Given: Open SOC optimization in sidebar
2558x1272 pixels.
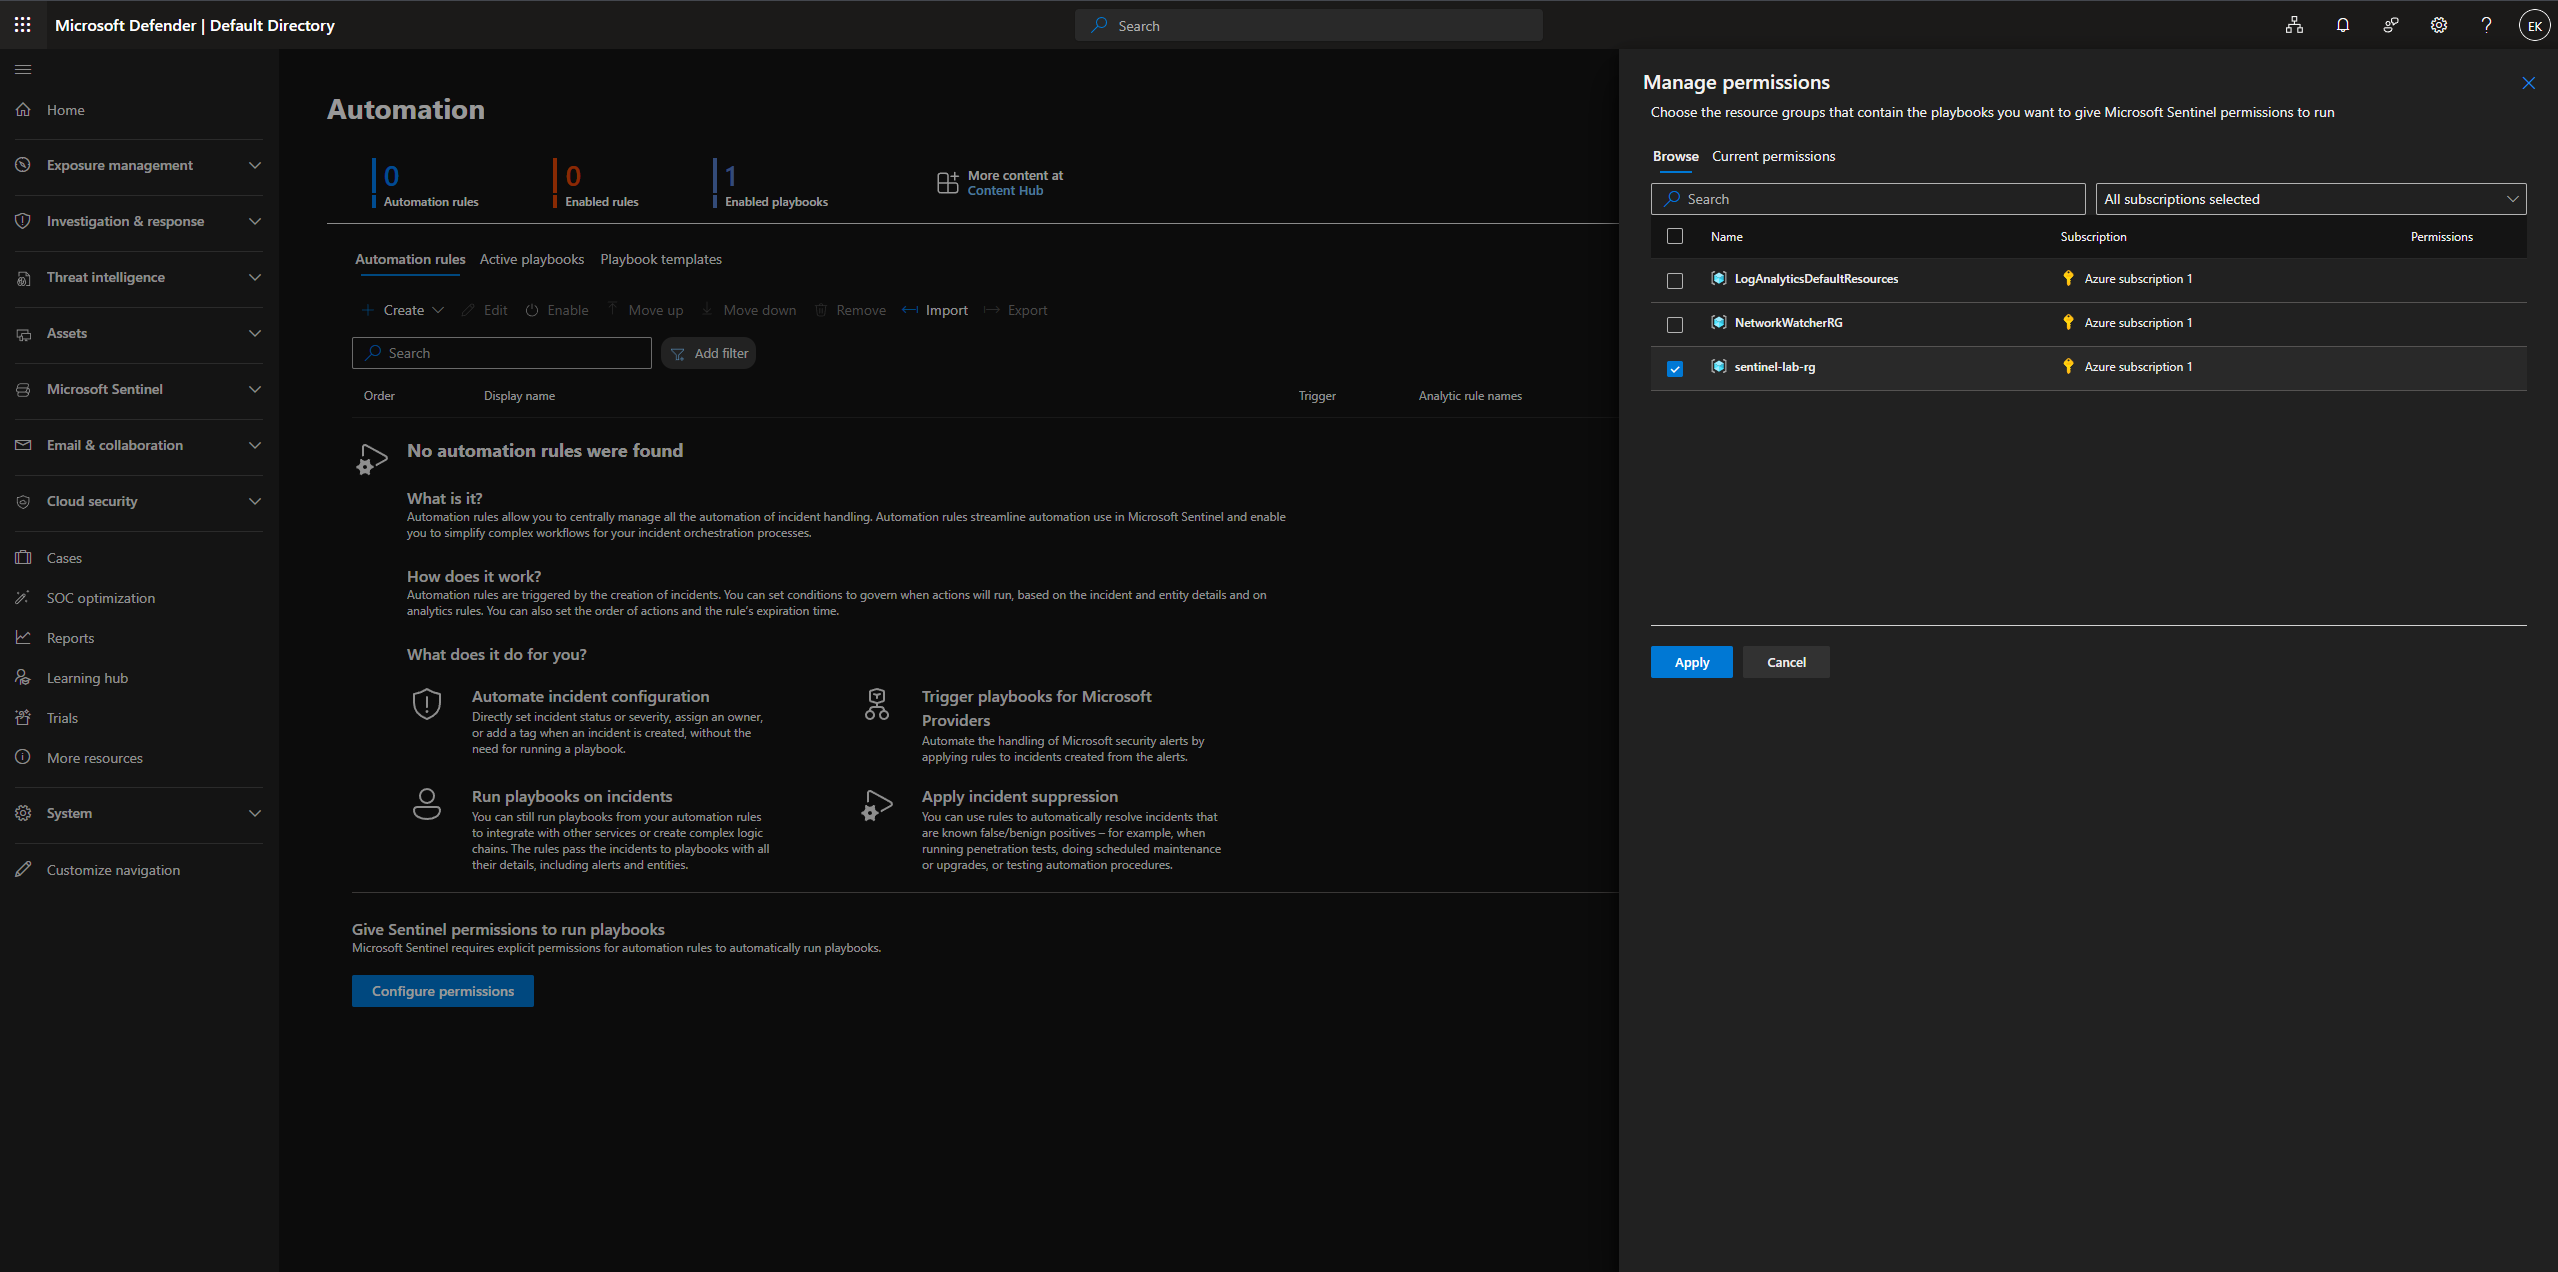Looking at the screenshot, I should 100,598.
